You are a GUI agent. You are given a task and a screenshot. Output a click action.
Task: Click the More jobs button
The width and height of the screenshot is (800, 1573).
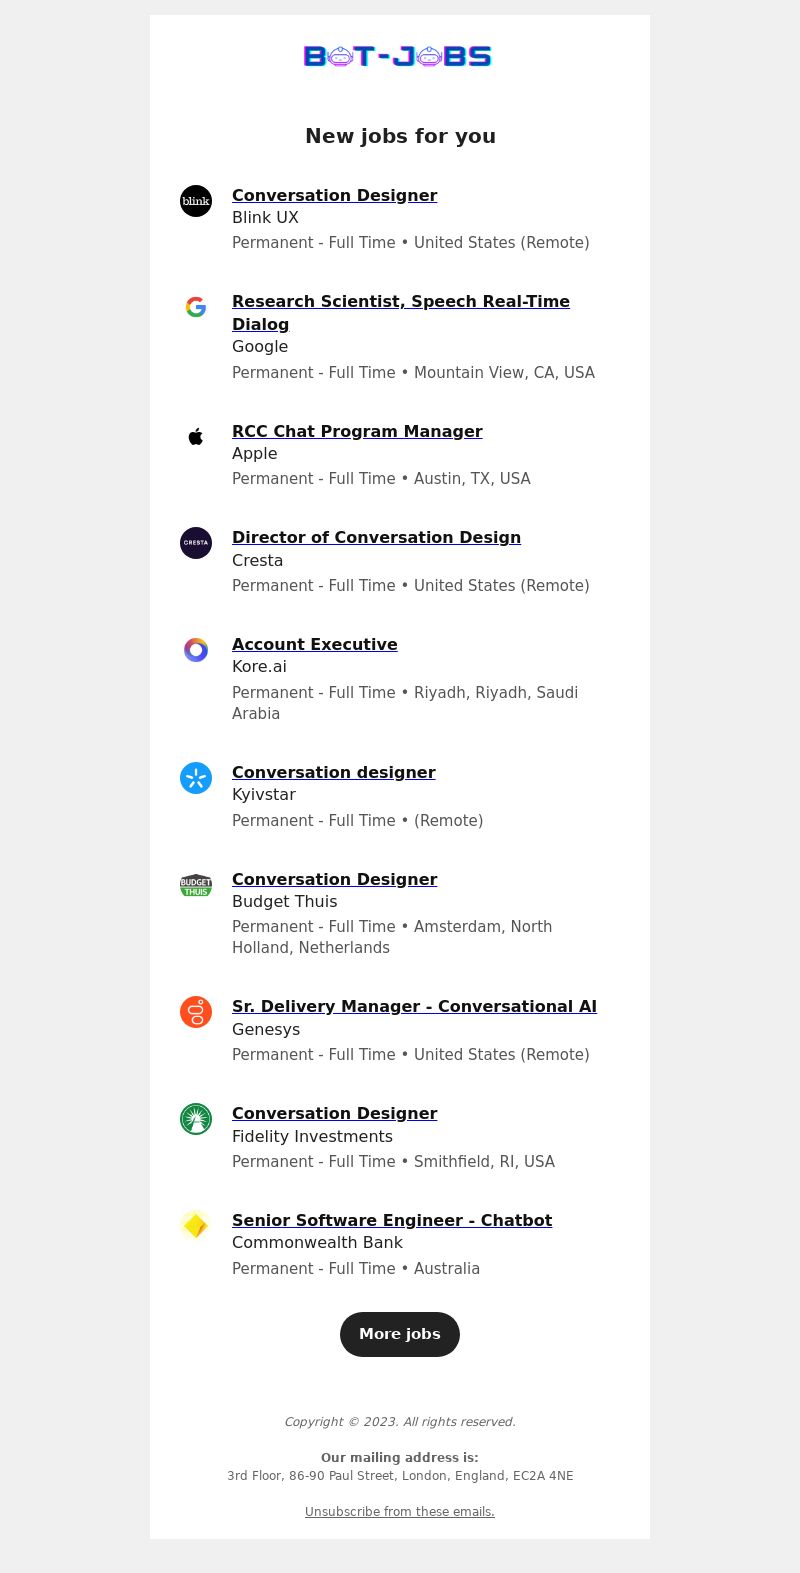coord(400,1334)
